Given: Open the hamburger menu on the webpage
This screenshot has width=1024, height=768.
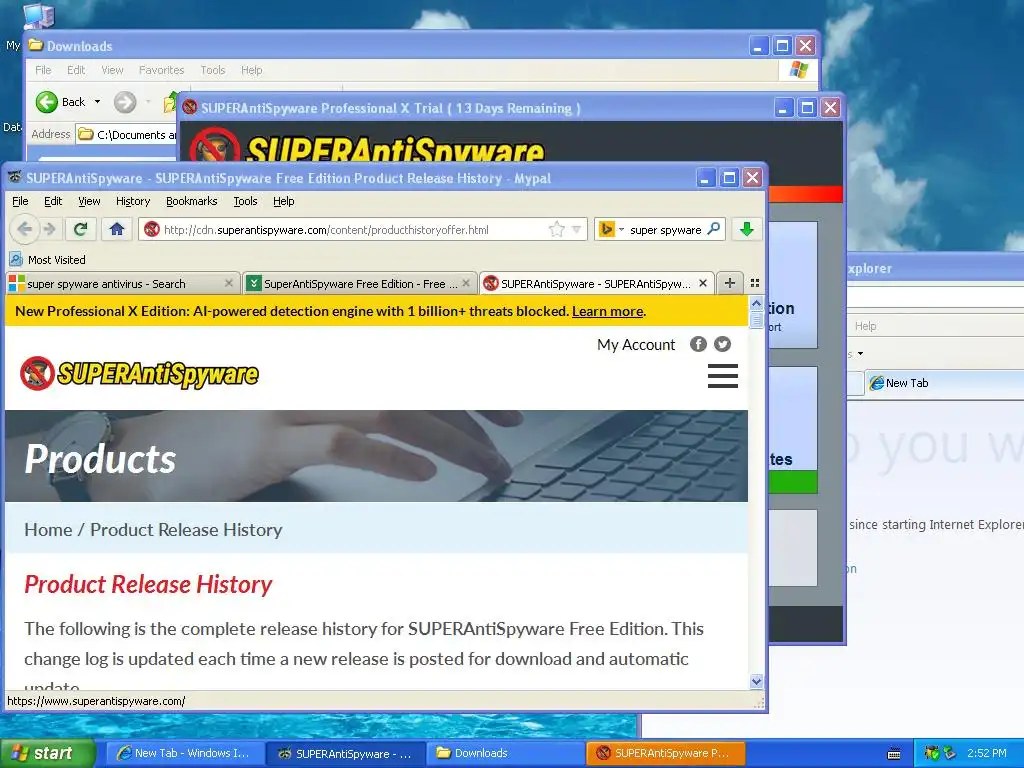Looking at the screenshot, I should pos(723,376).
